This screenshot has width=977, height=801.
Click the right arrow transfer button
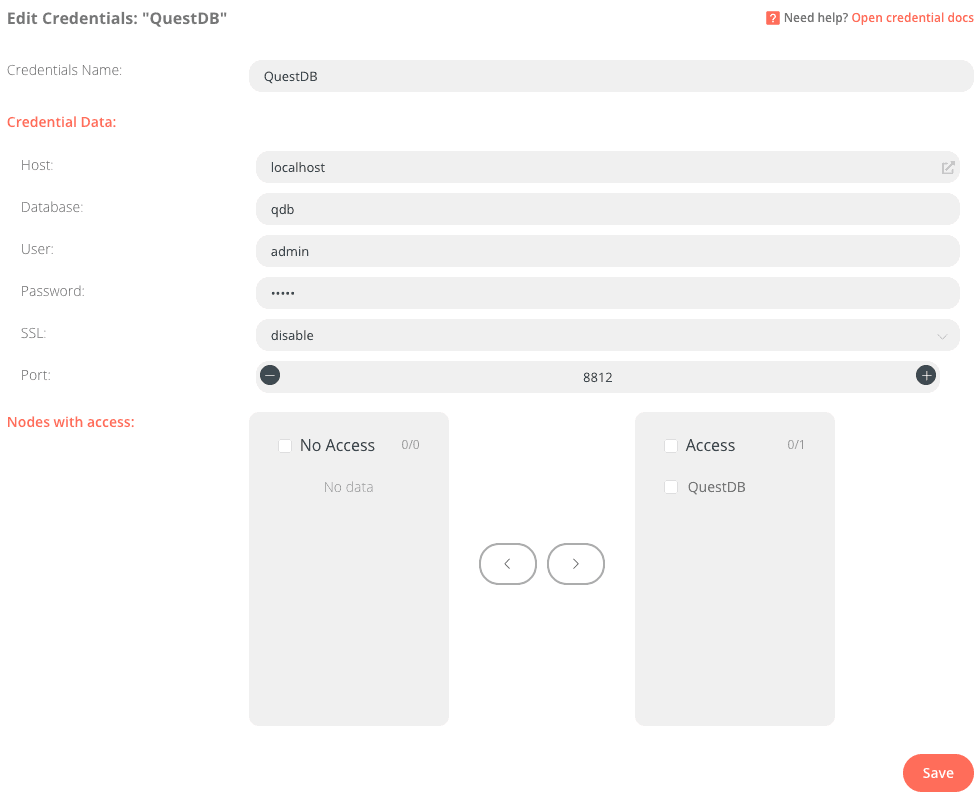coord(576,564)
